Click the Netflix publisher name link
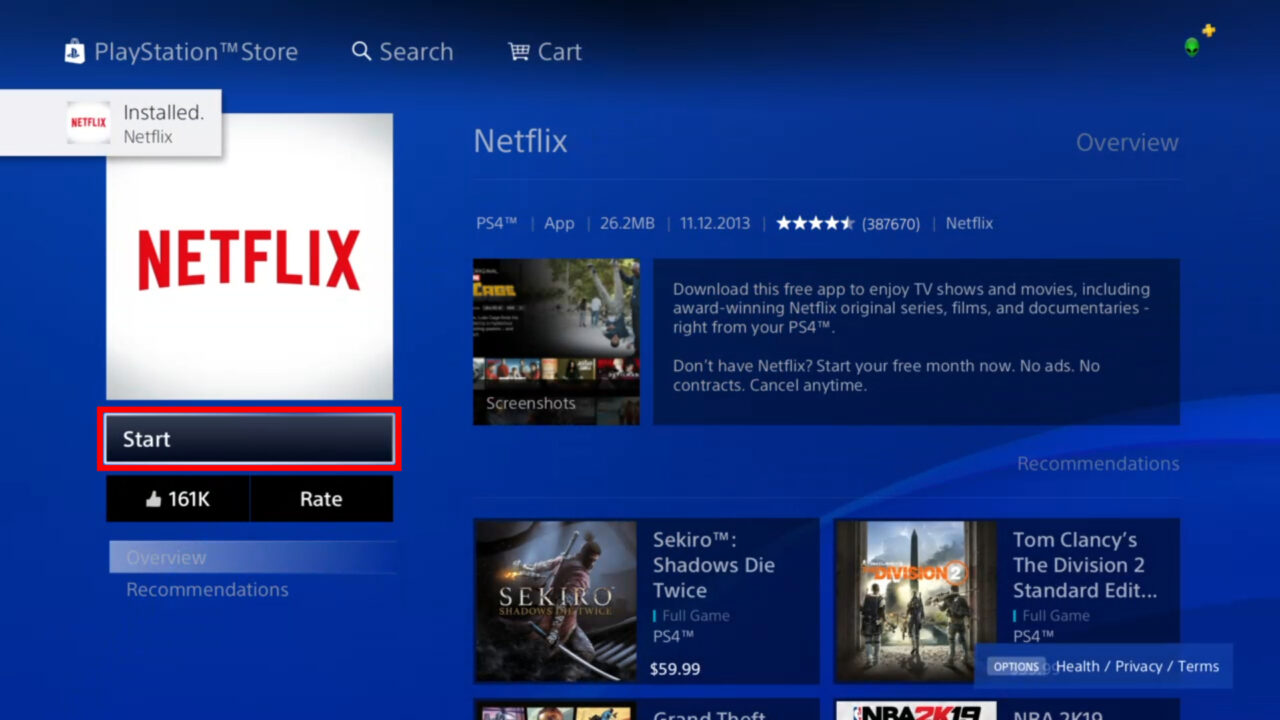The height and width of the screenshot is (720, 1280). (x=968, y=223)
